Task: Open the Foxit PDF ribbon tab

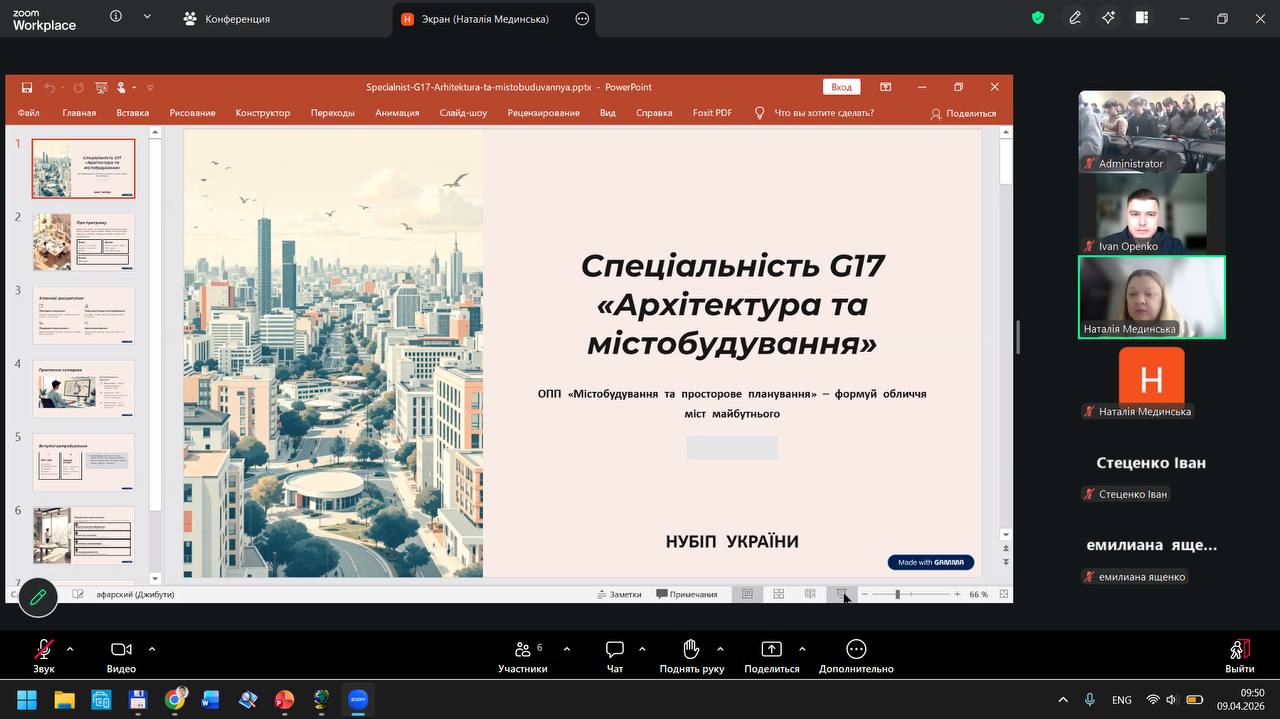Action: click(x=712, y=113)
